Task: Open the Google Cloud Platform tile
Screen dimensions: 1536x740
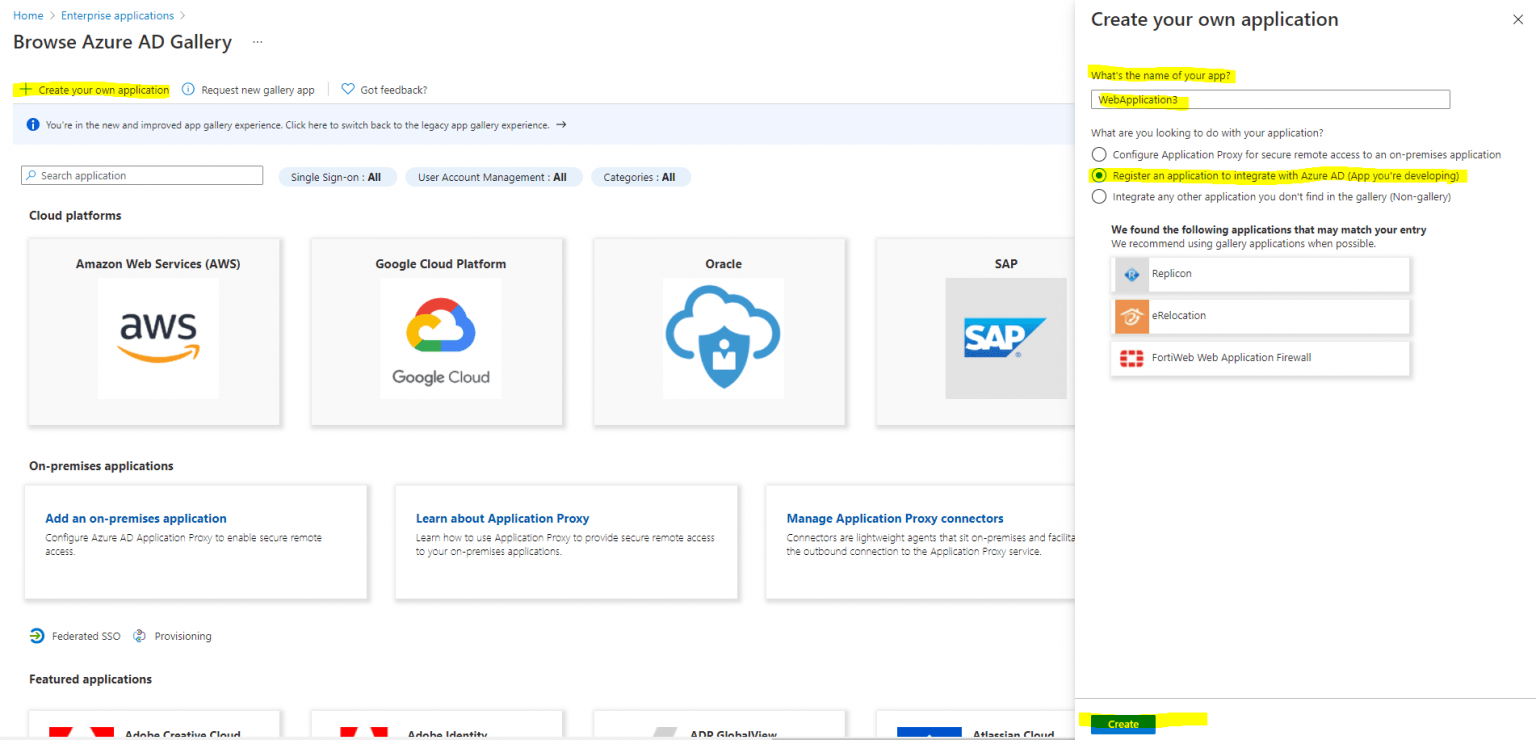Action: [x=437, y=330]
